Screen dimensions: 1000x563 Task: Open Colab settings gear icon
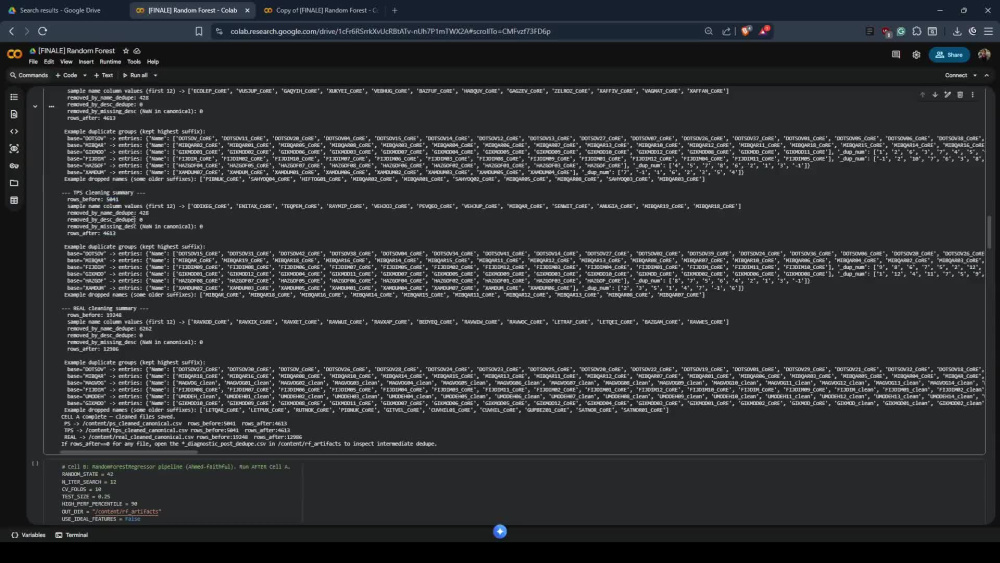[x=916, y=55]
